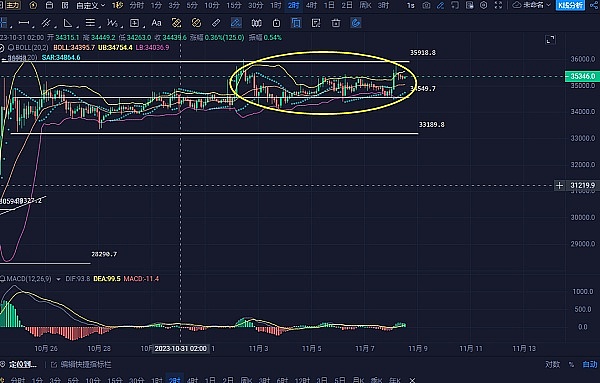Click 编辑快捷指标栏 link
The height and width of the screenshot is (383, 600).
pos(81,364)
